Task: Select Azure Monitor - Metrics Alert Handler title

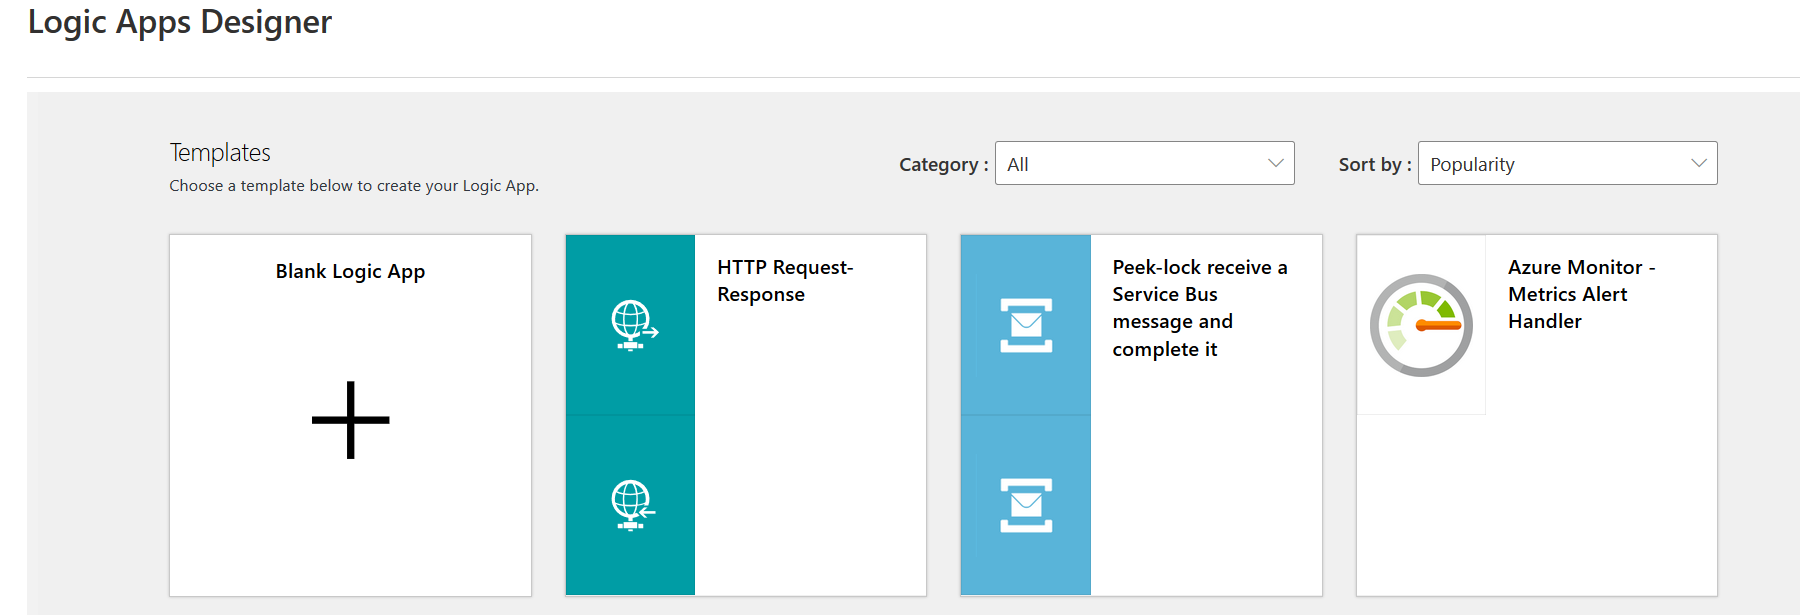Action: (x=1580, y=294)
